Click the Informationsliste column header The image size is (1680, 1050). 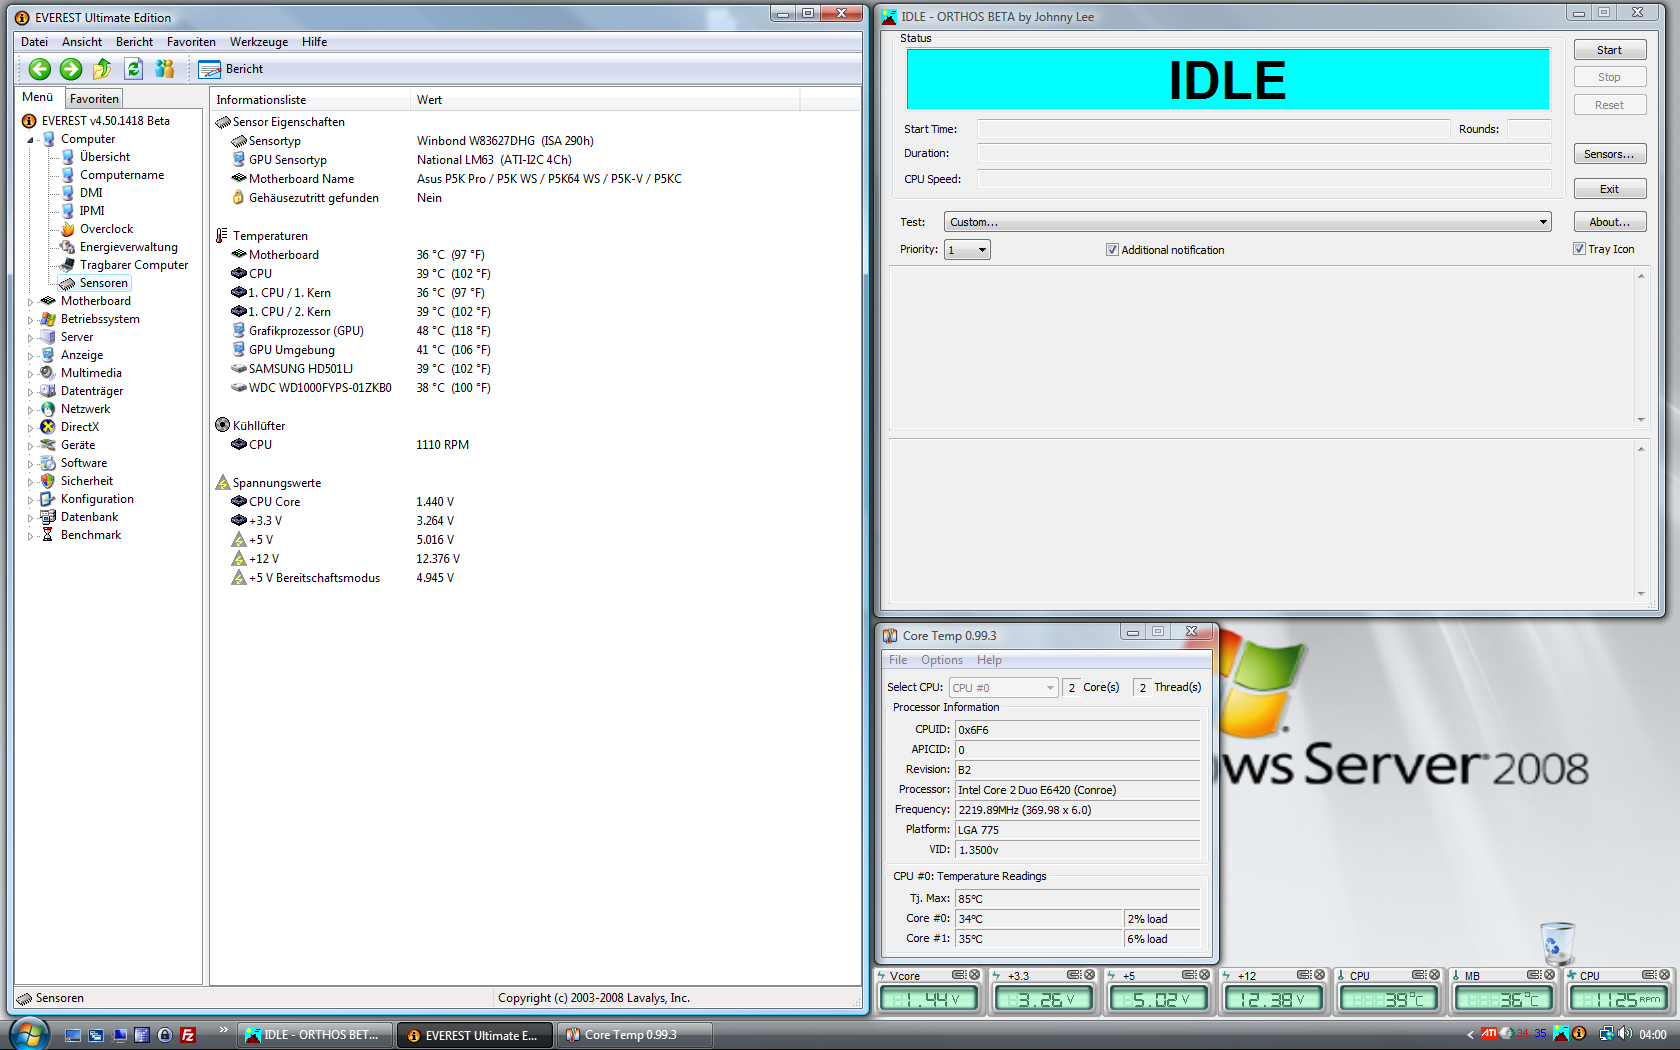point(311,100)
